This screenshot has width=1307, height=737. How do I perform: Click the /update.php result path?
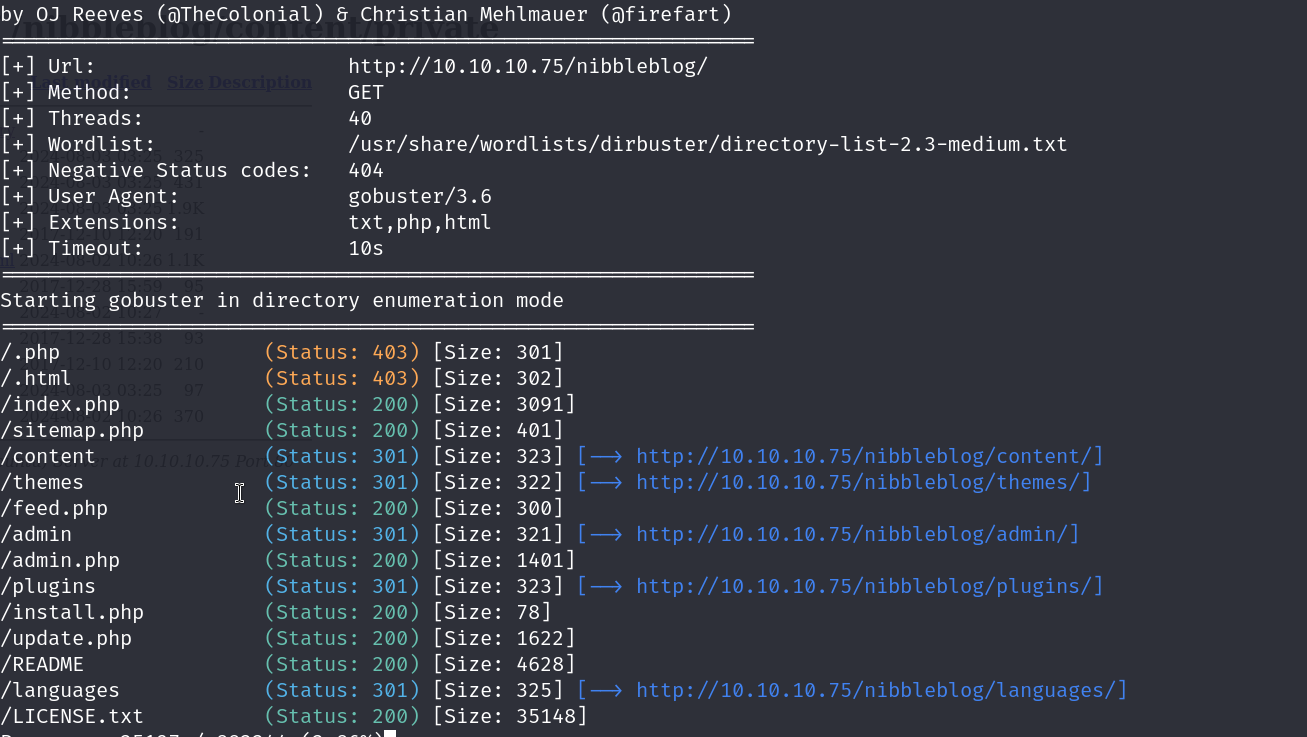coord(66,639)
